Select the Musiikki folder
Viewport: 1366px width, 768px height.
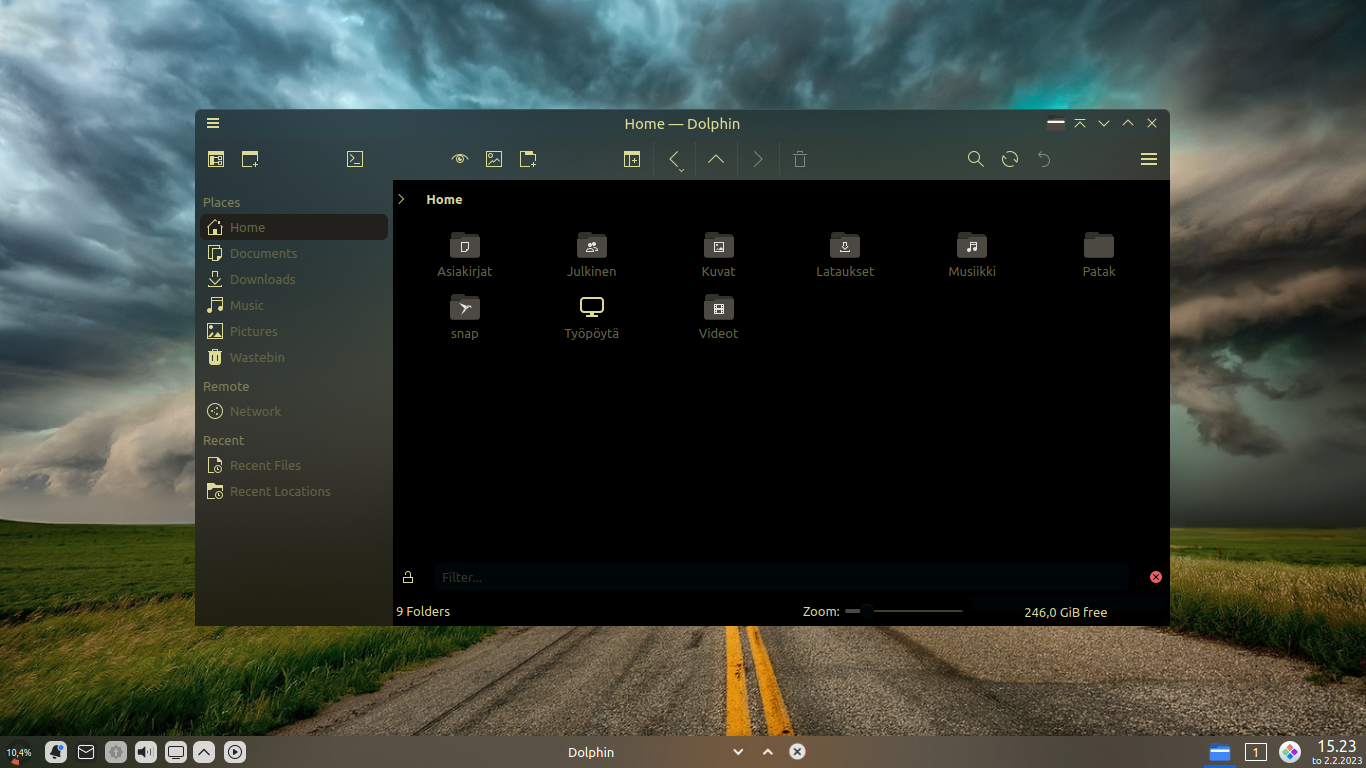point(972,255)
